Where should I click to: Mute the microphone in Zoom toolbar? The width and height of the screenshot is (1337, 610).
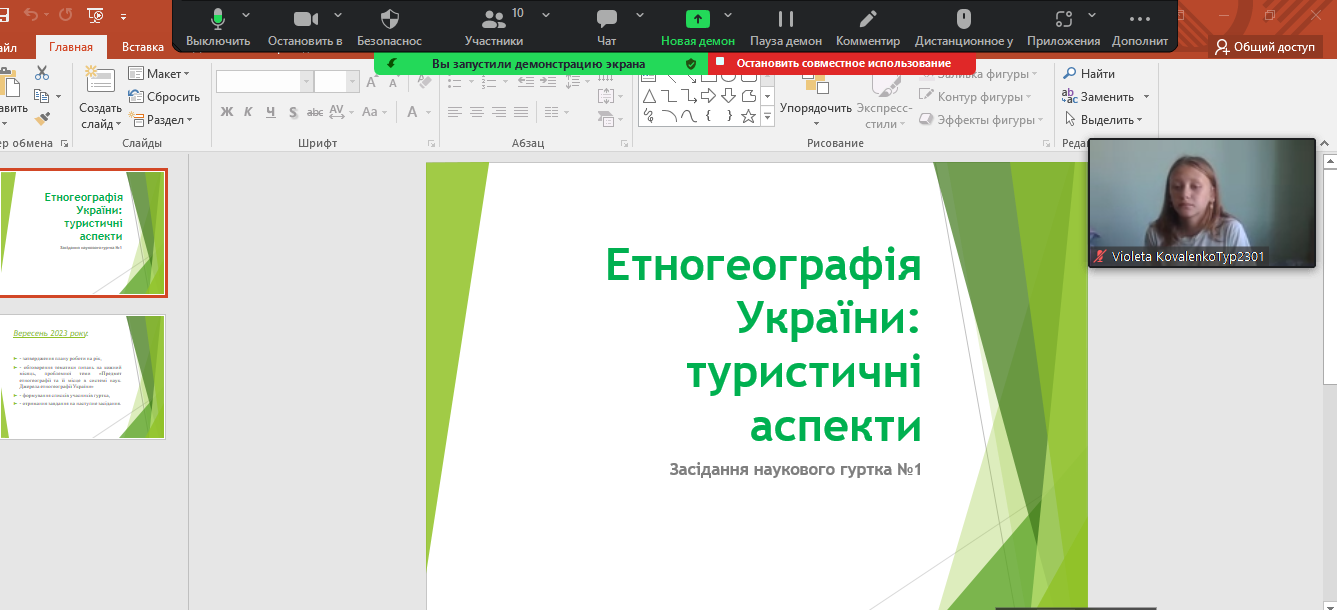(x=218, y=20)
